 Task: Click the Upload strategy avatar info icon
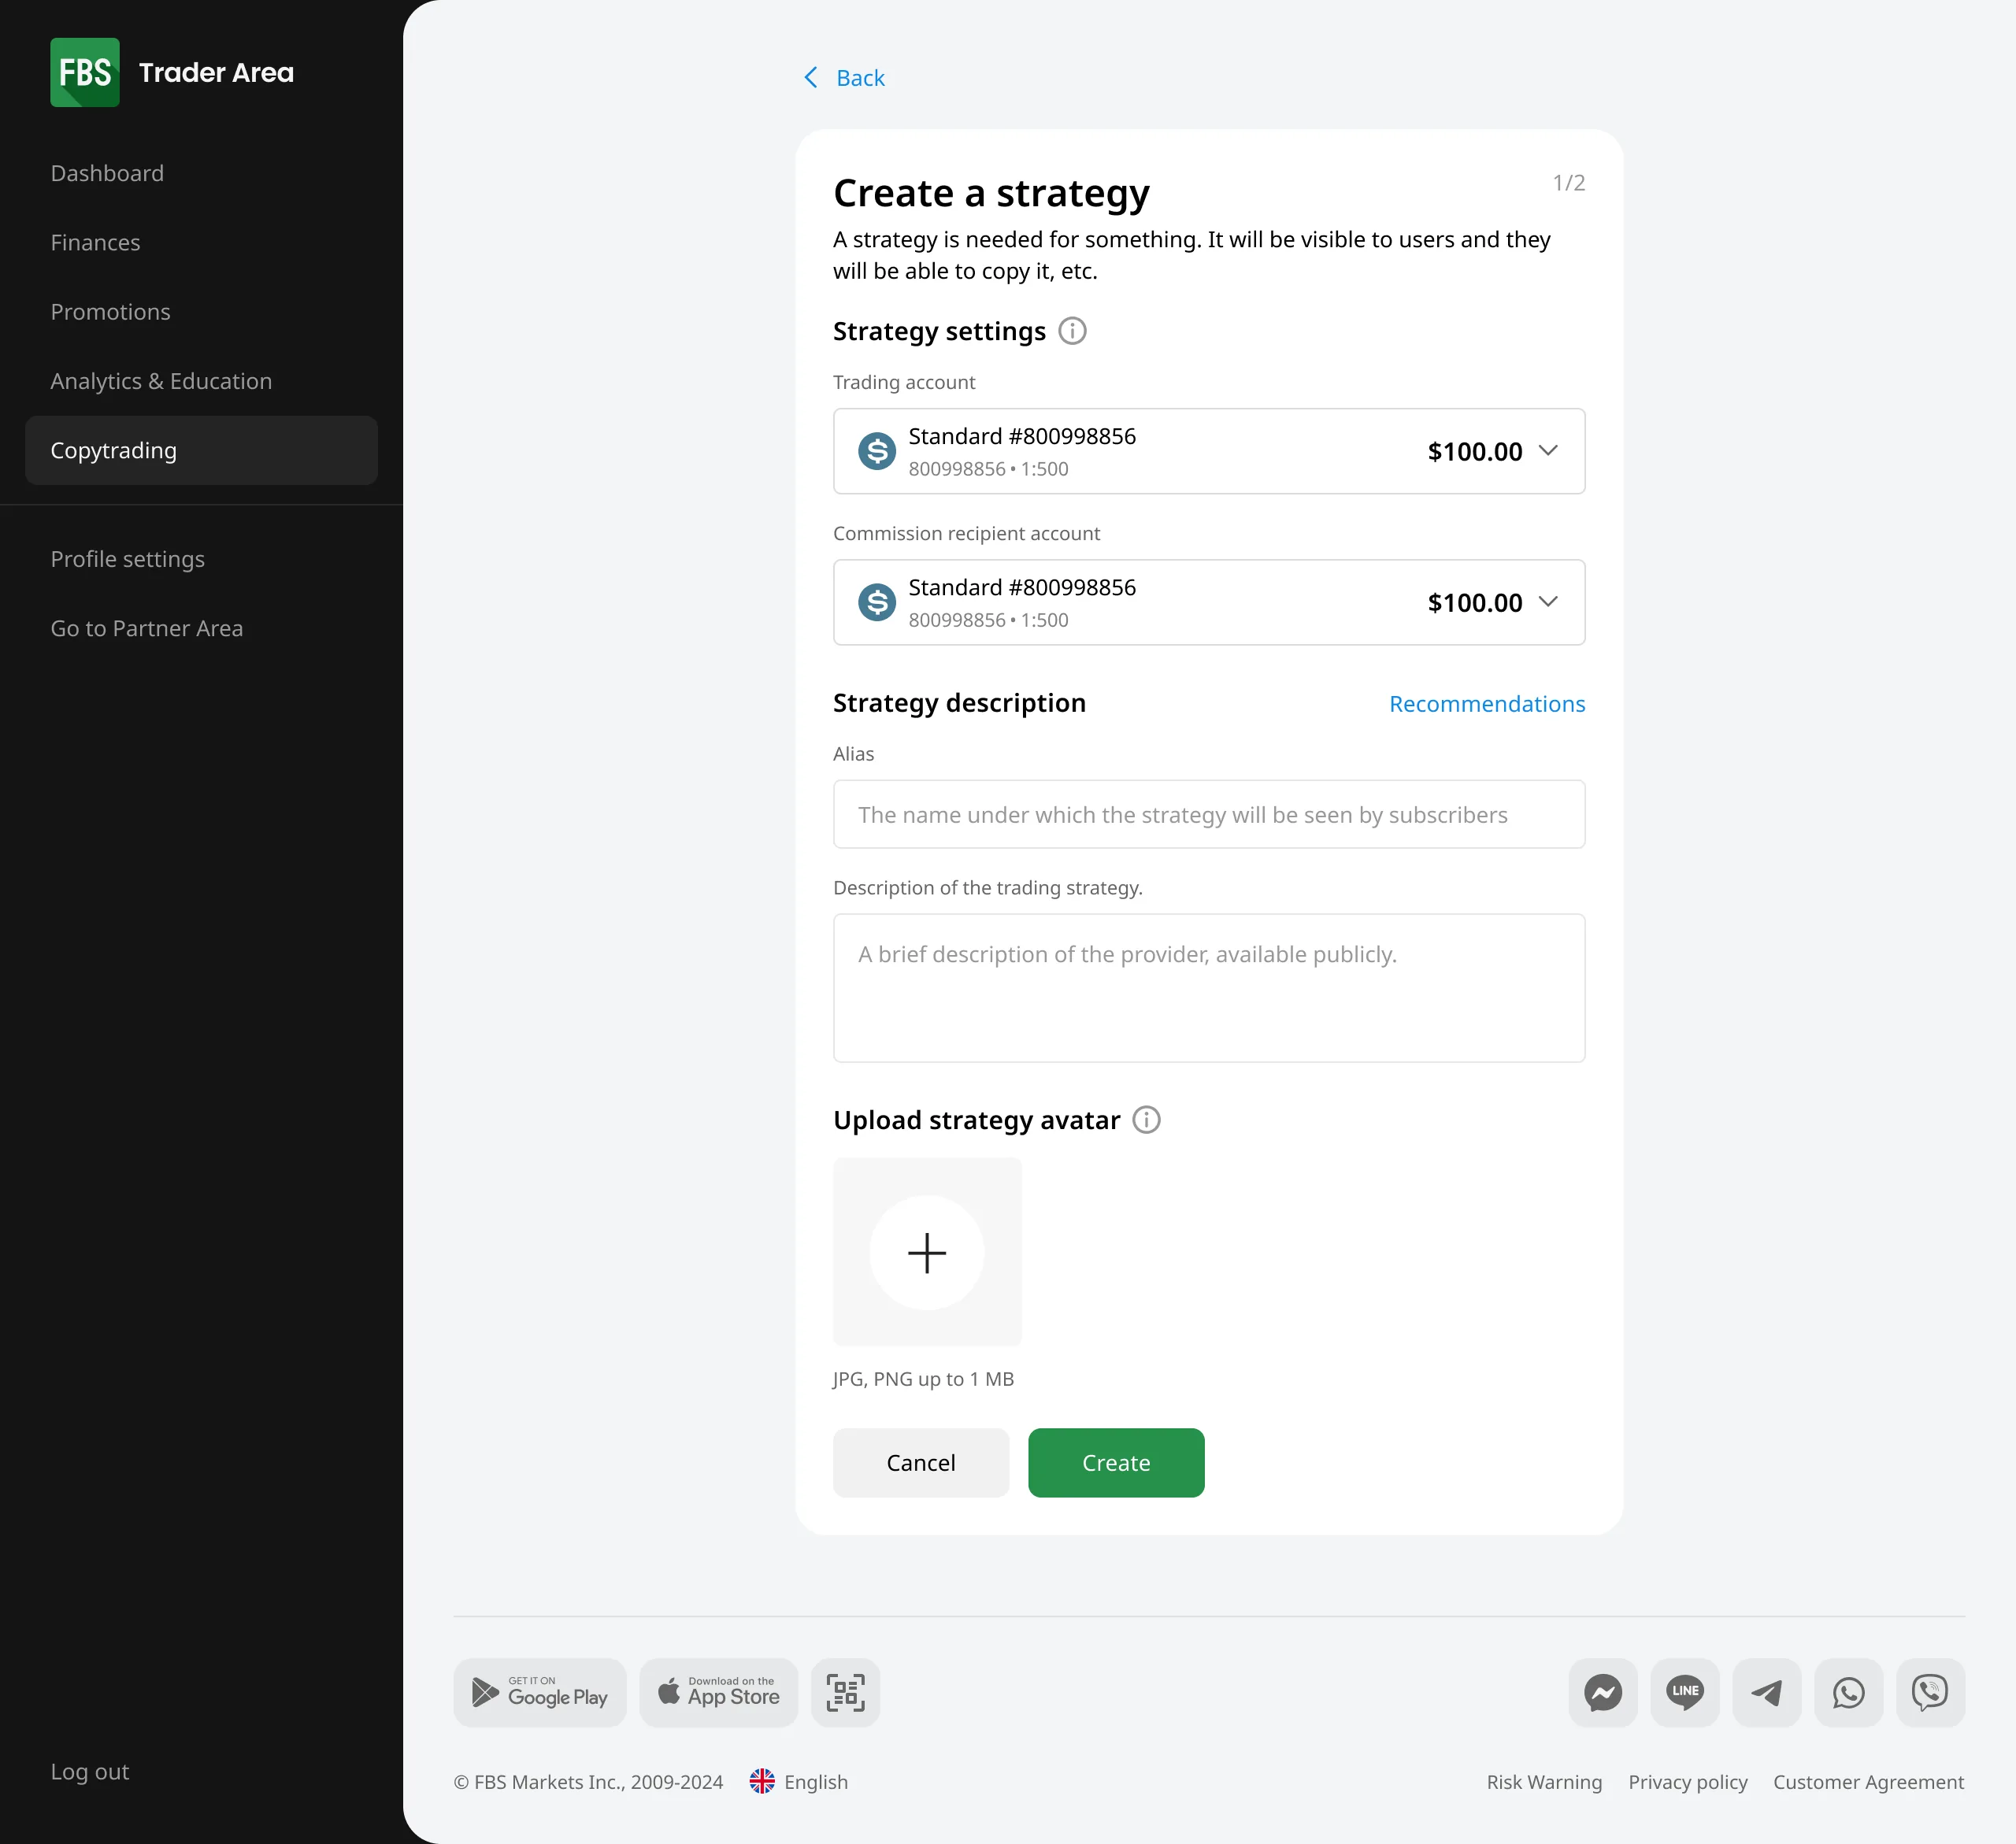pos(1146,1120)
